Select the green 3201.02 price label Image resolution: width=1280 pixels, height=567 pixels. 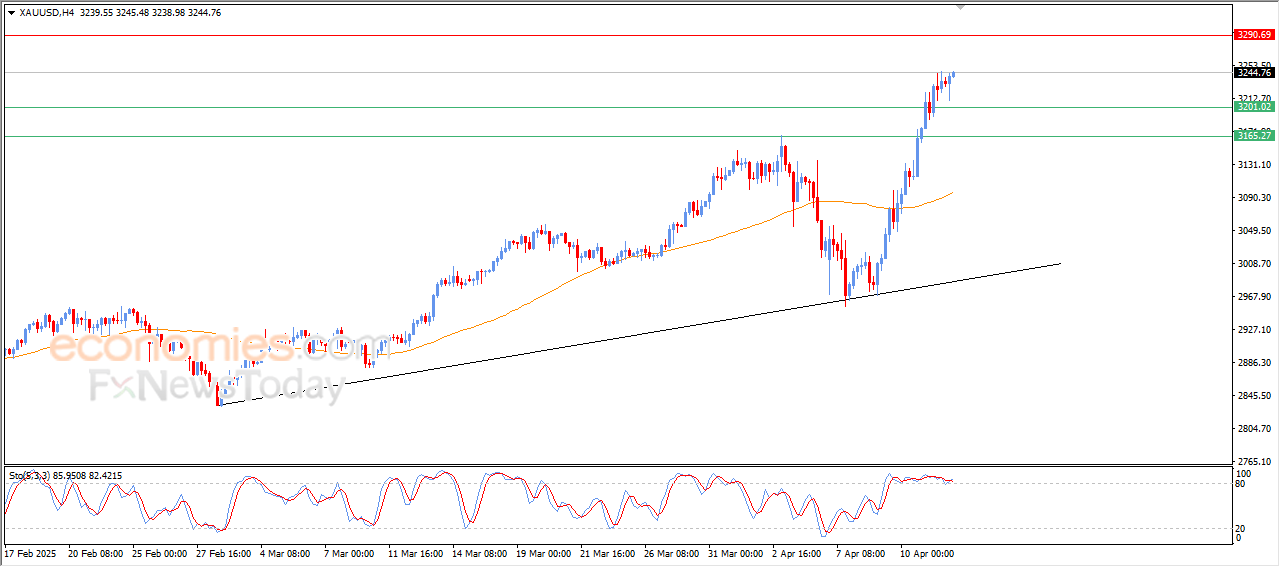pyautogui.click(x=1254, y=107)
